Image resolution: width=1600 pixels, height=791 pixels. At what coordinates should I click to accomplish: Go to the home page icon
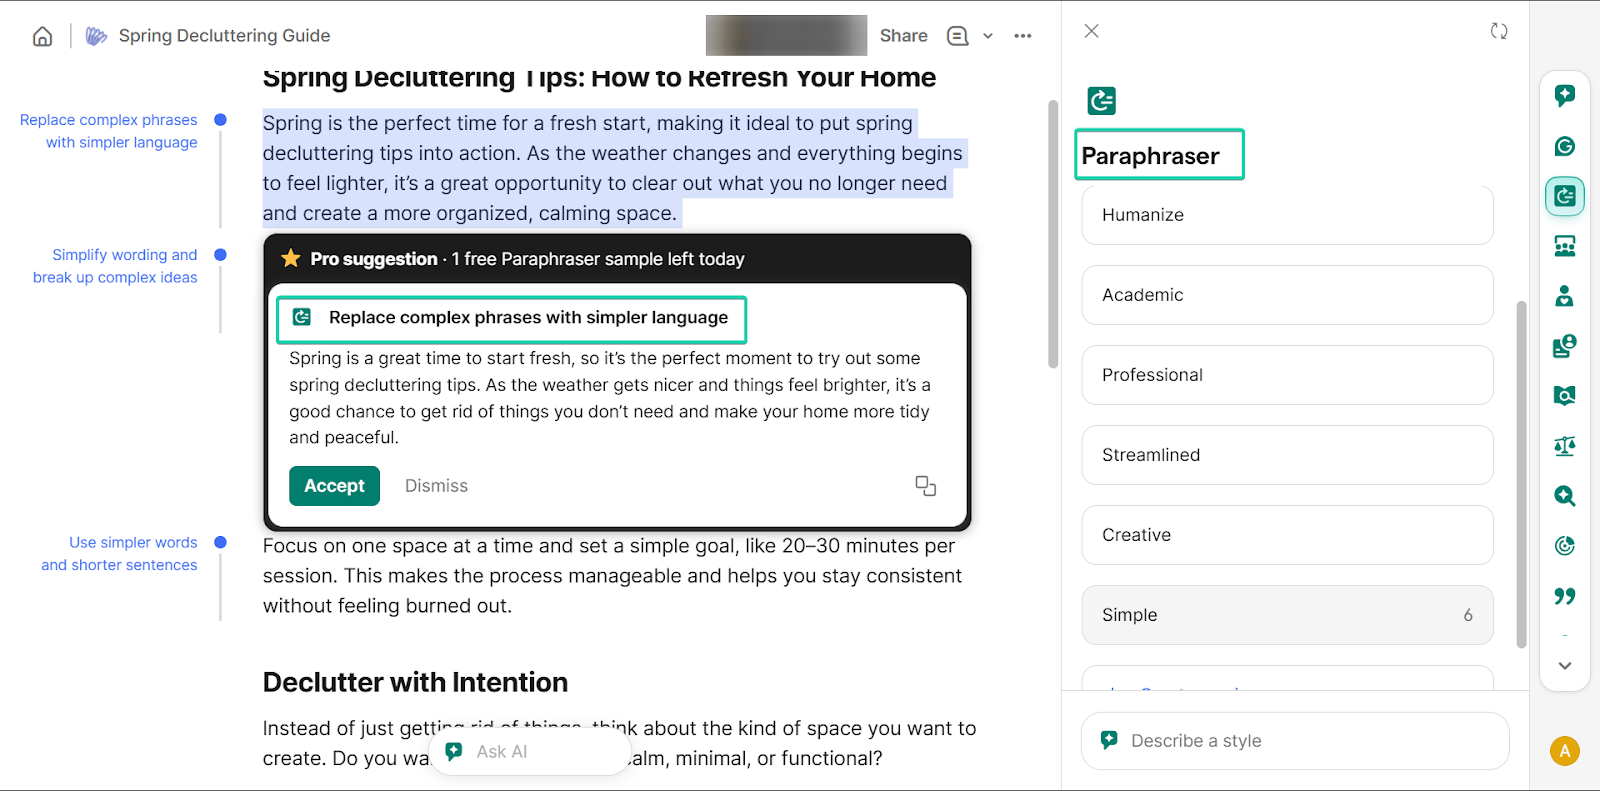pyautogui.click(x=42, y=36)
